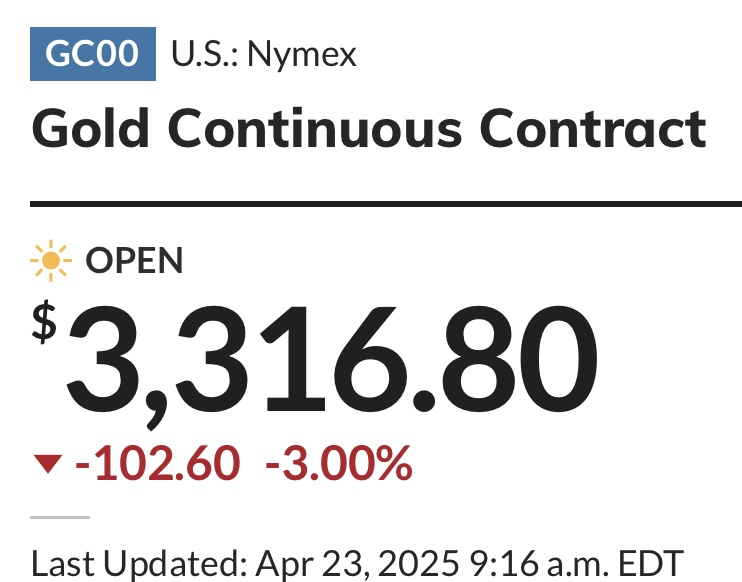Click the word Gold in the title

coord(90,128)
